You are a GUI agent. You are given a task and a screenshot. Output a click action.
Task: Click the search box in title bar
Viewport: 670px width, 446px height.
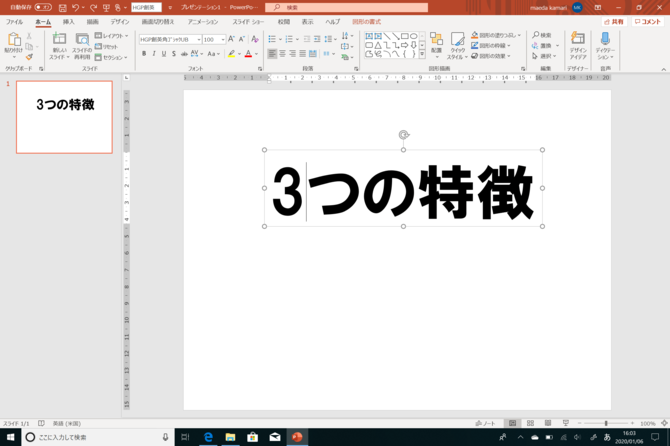(347, 7)
